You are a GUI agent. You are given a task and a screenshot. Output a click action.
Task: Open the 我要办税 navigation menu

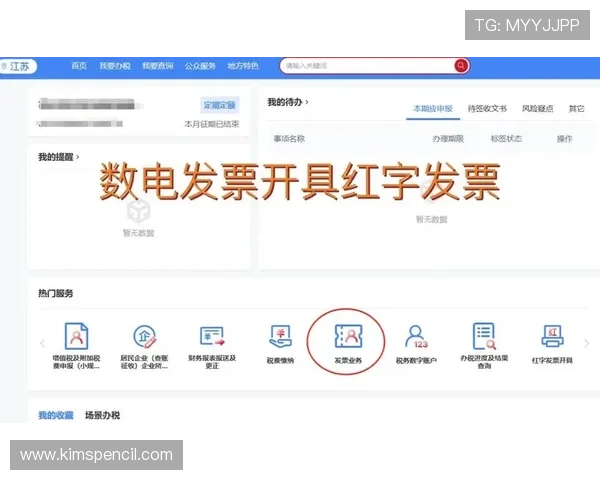click(115, 66)
